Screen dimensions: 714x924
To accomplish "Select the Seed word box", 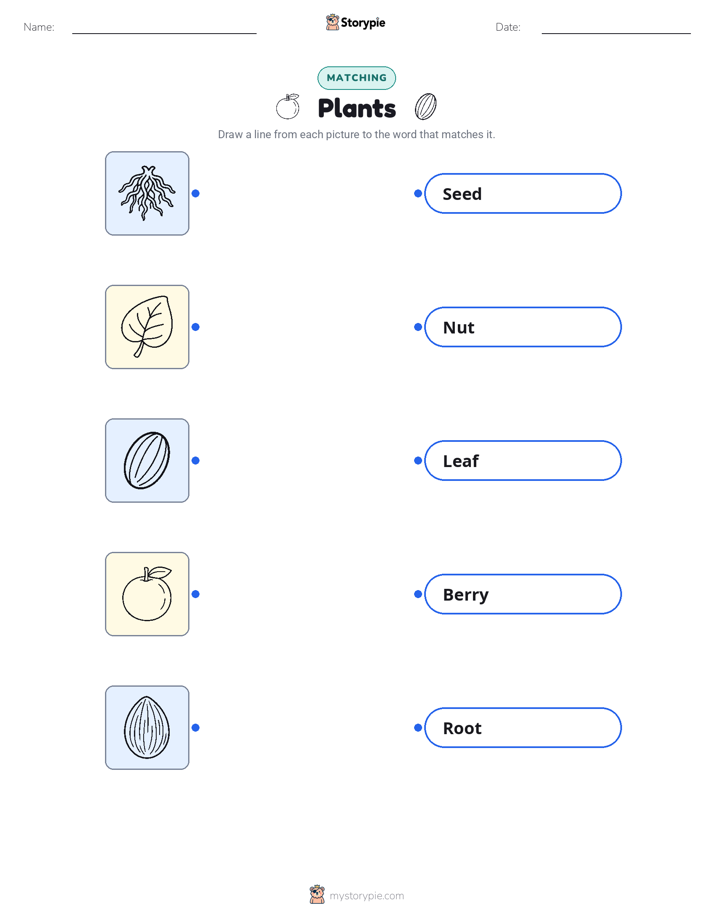I will click(523, 193).
